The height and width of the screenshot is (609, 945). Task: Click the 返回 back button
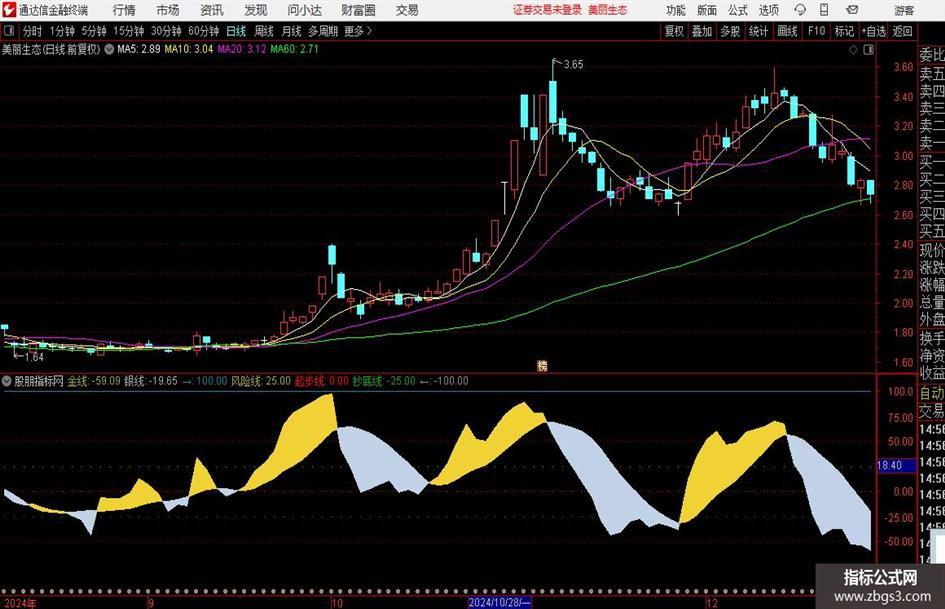pos(902,31)
